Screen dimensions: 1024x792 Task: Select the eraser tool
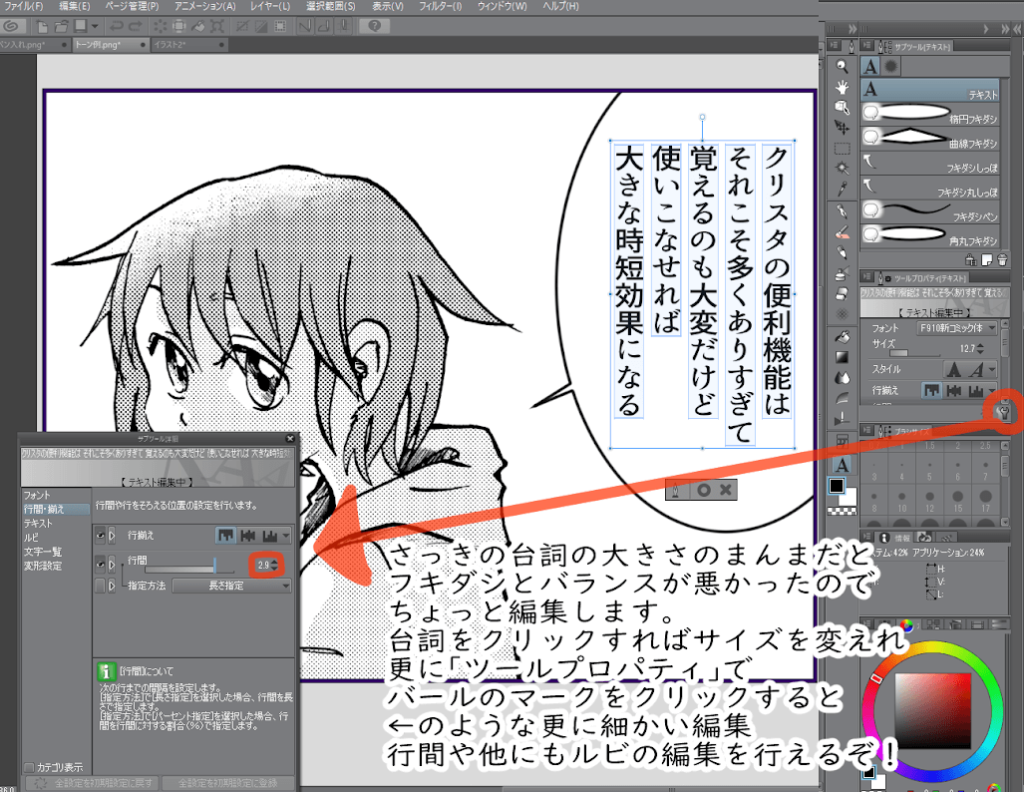coord(842,294)
